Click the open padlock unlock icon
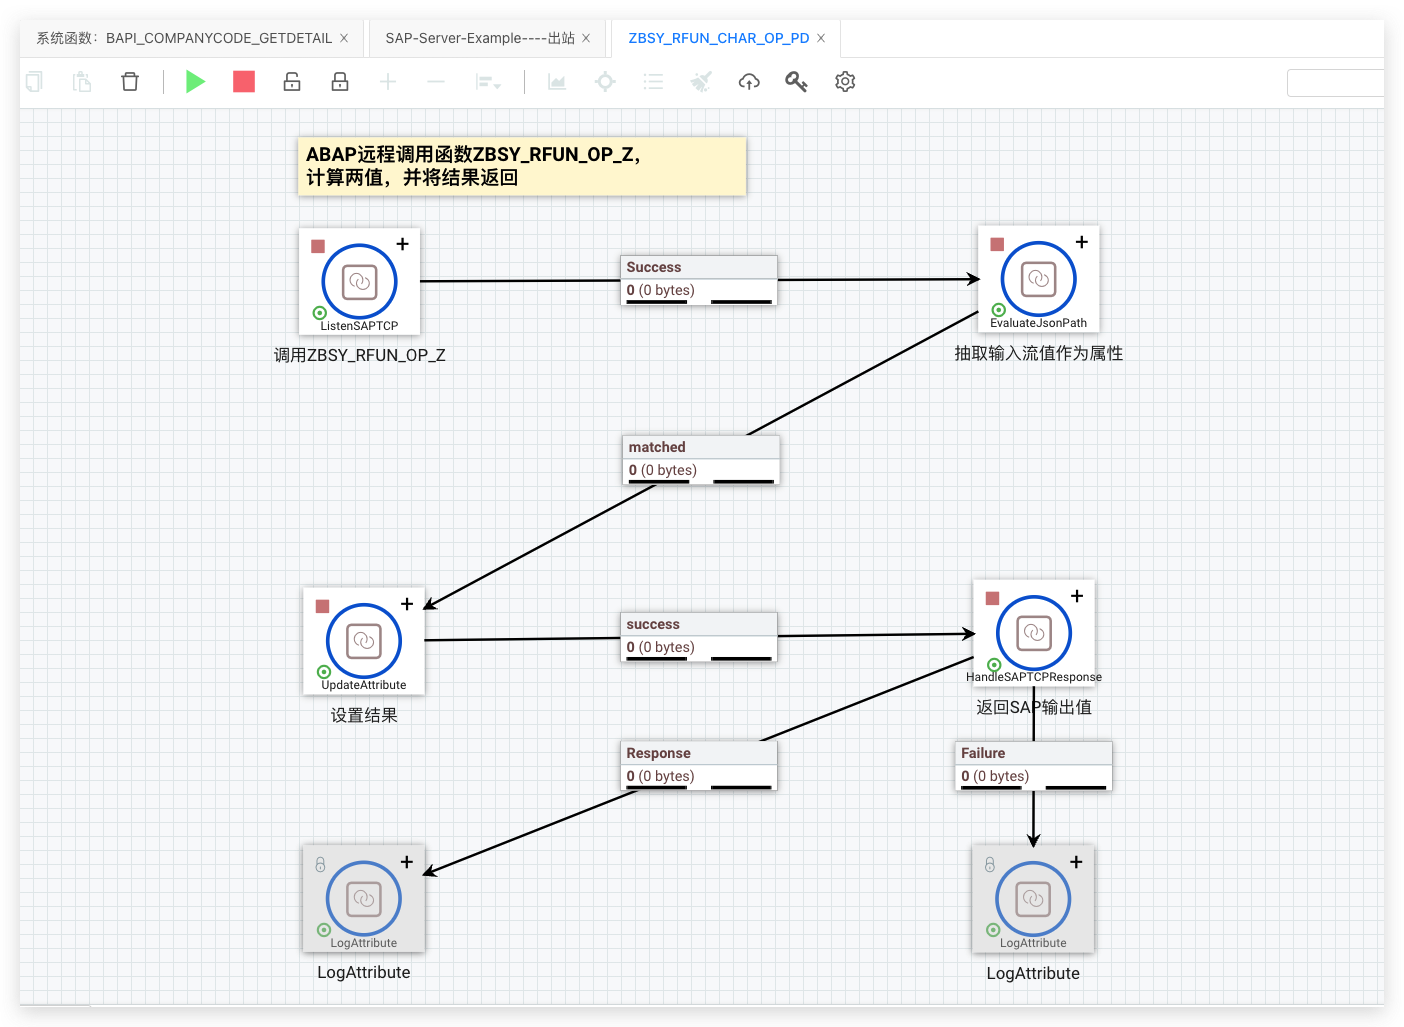 (x=292, y=82)
